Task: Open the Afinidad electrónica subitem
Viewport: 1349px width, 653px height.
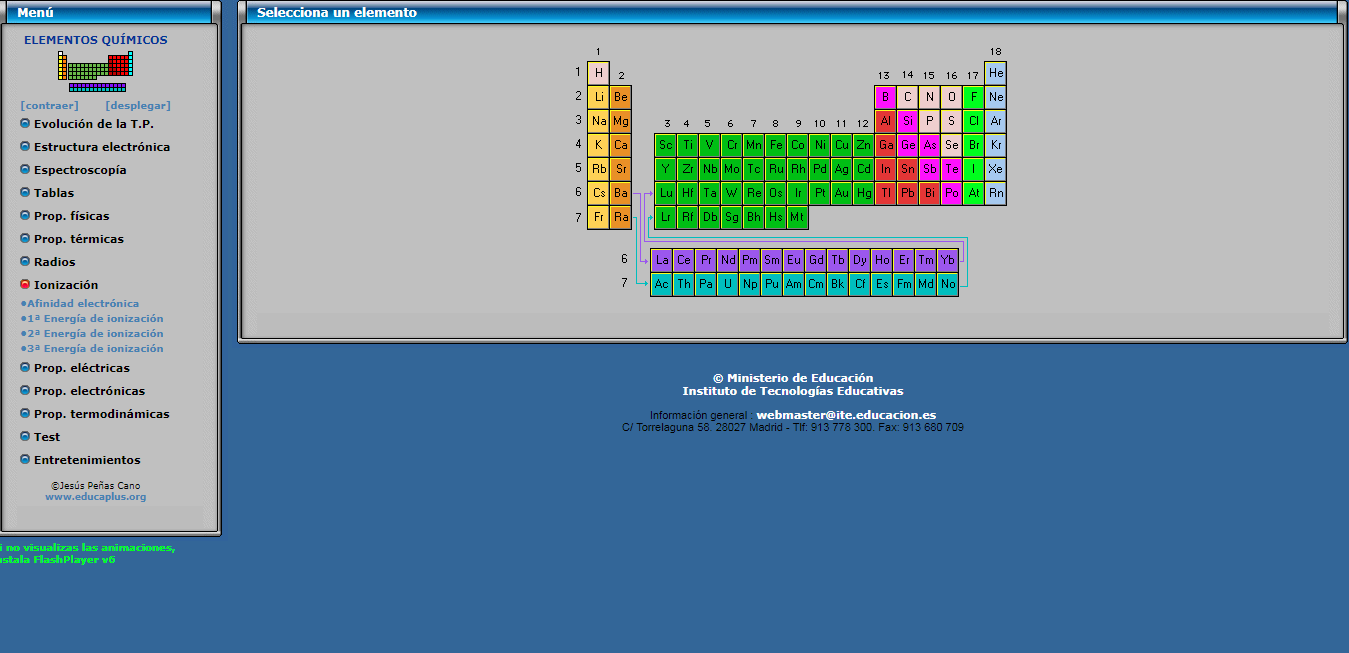Action: point(83,304)
